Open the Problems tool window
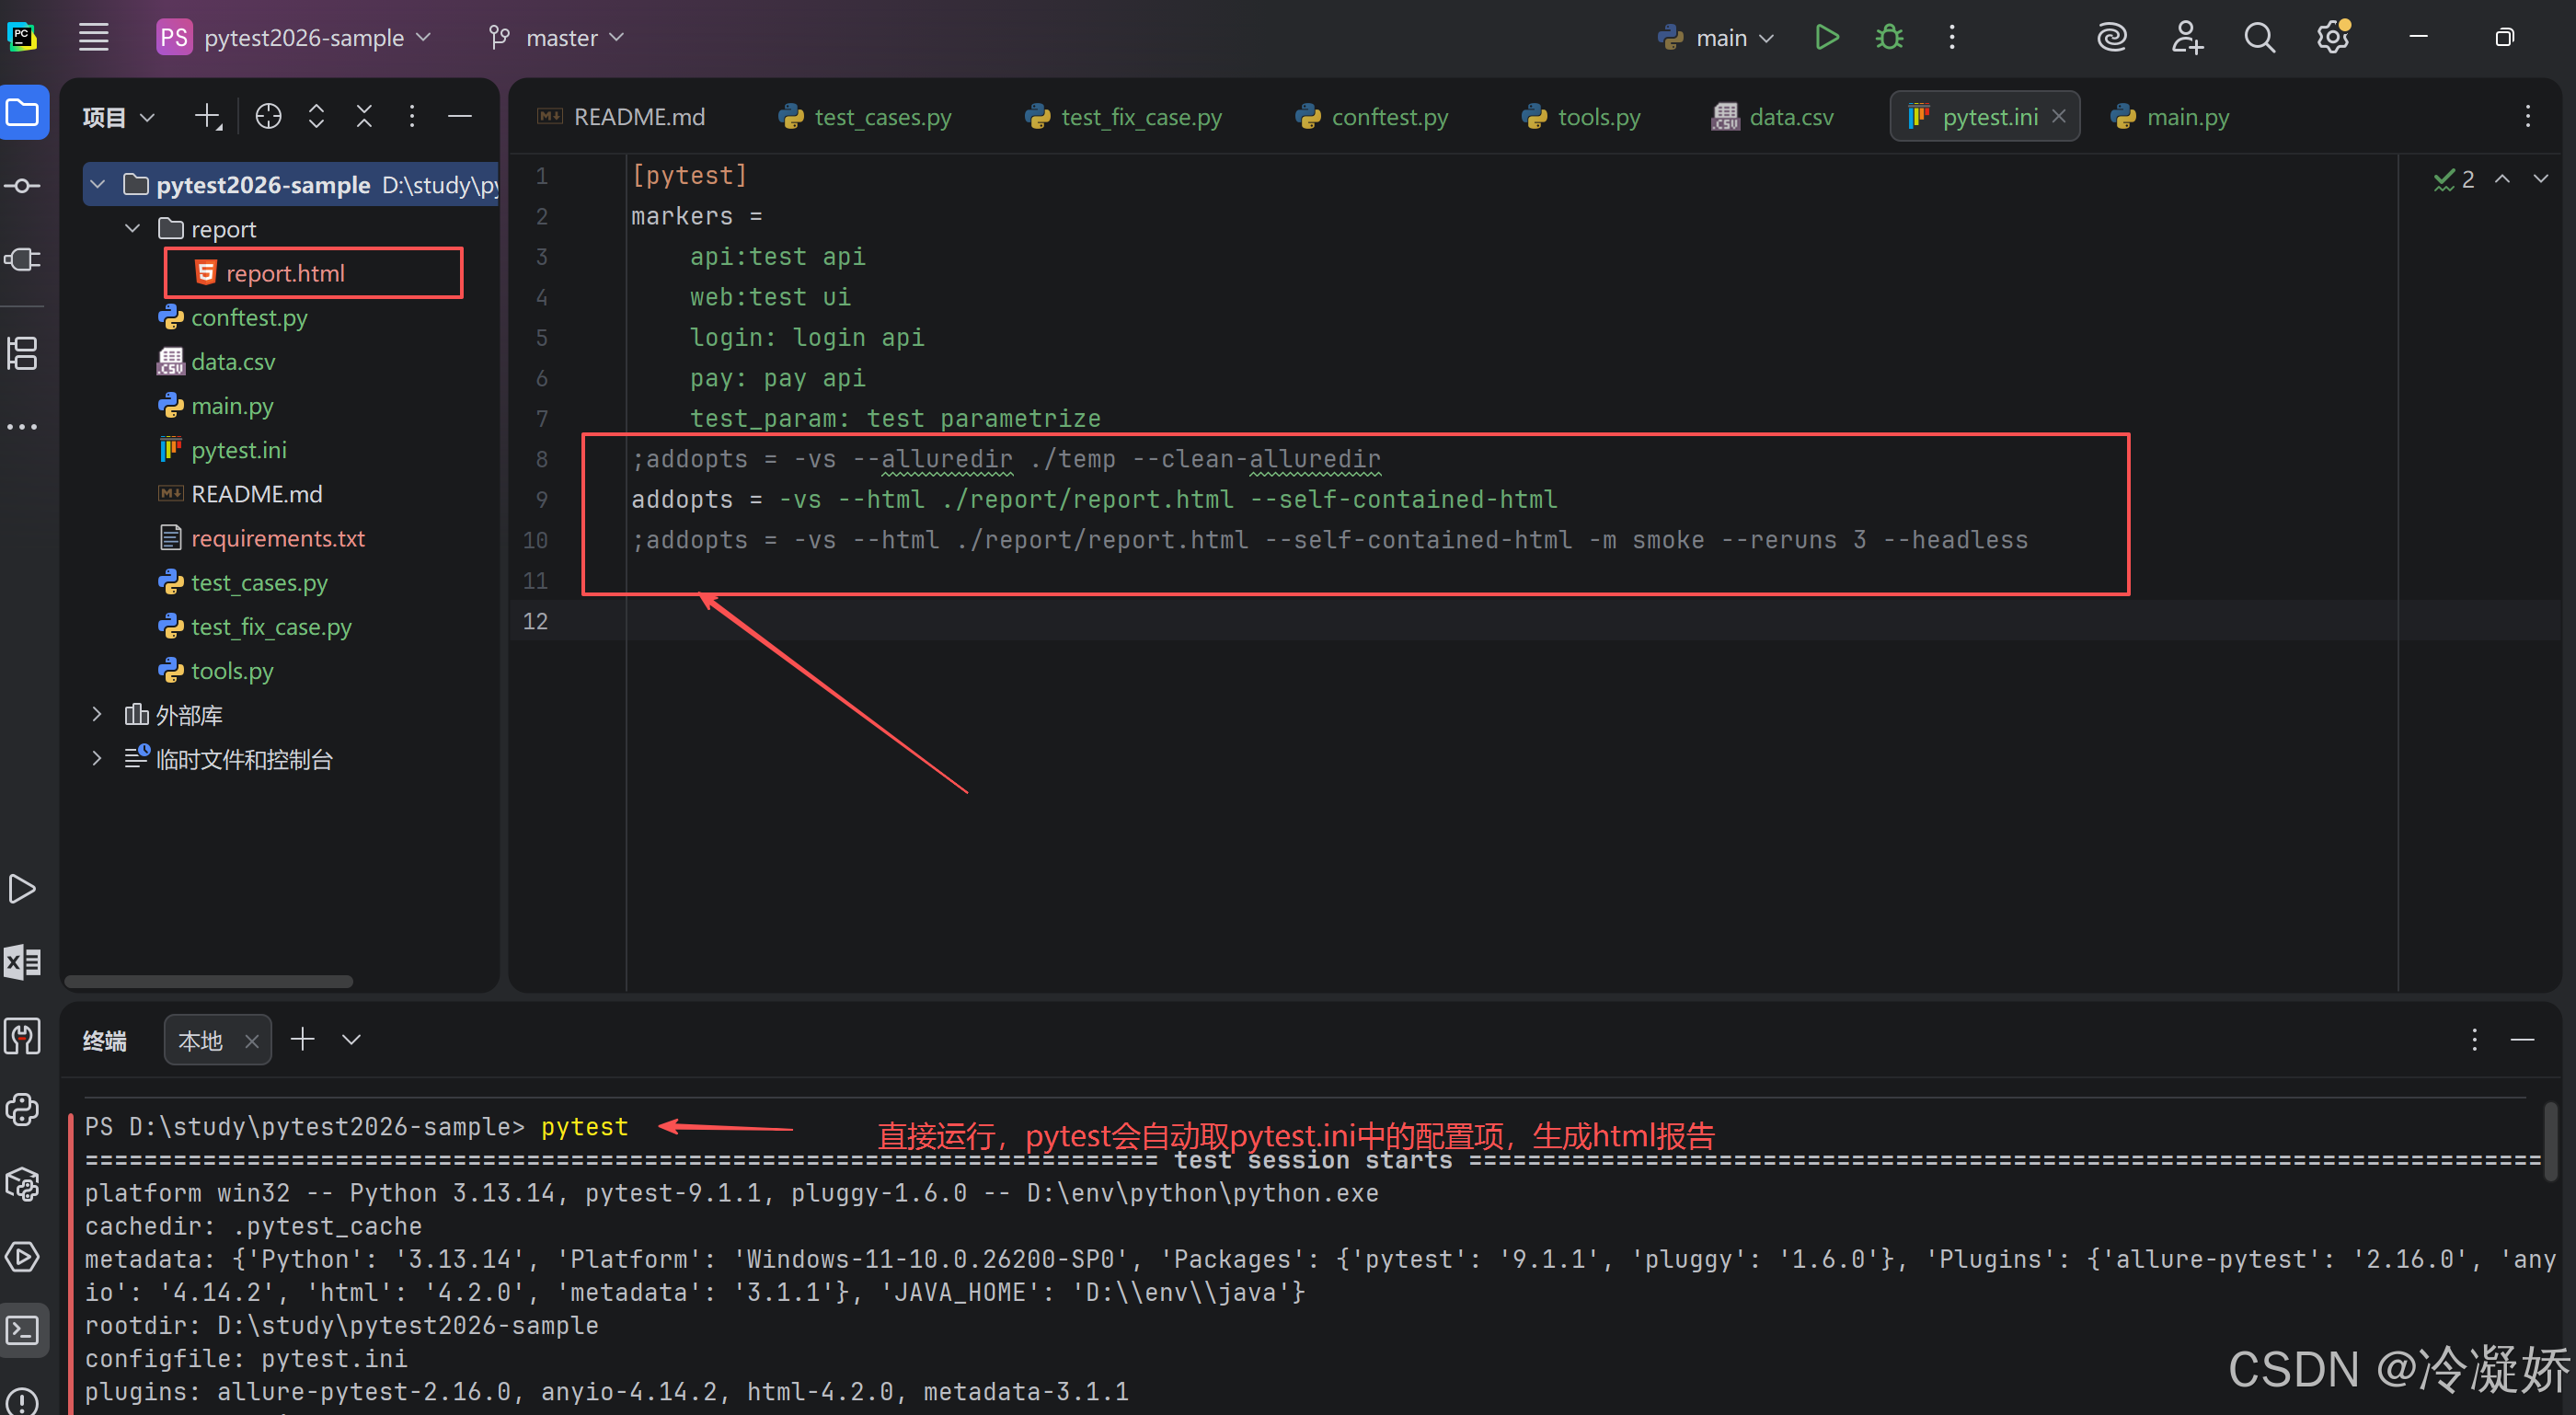Image resolution: width=2576 pixels, height=1415 pixels. click(x=23, y=1400)
